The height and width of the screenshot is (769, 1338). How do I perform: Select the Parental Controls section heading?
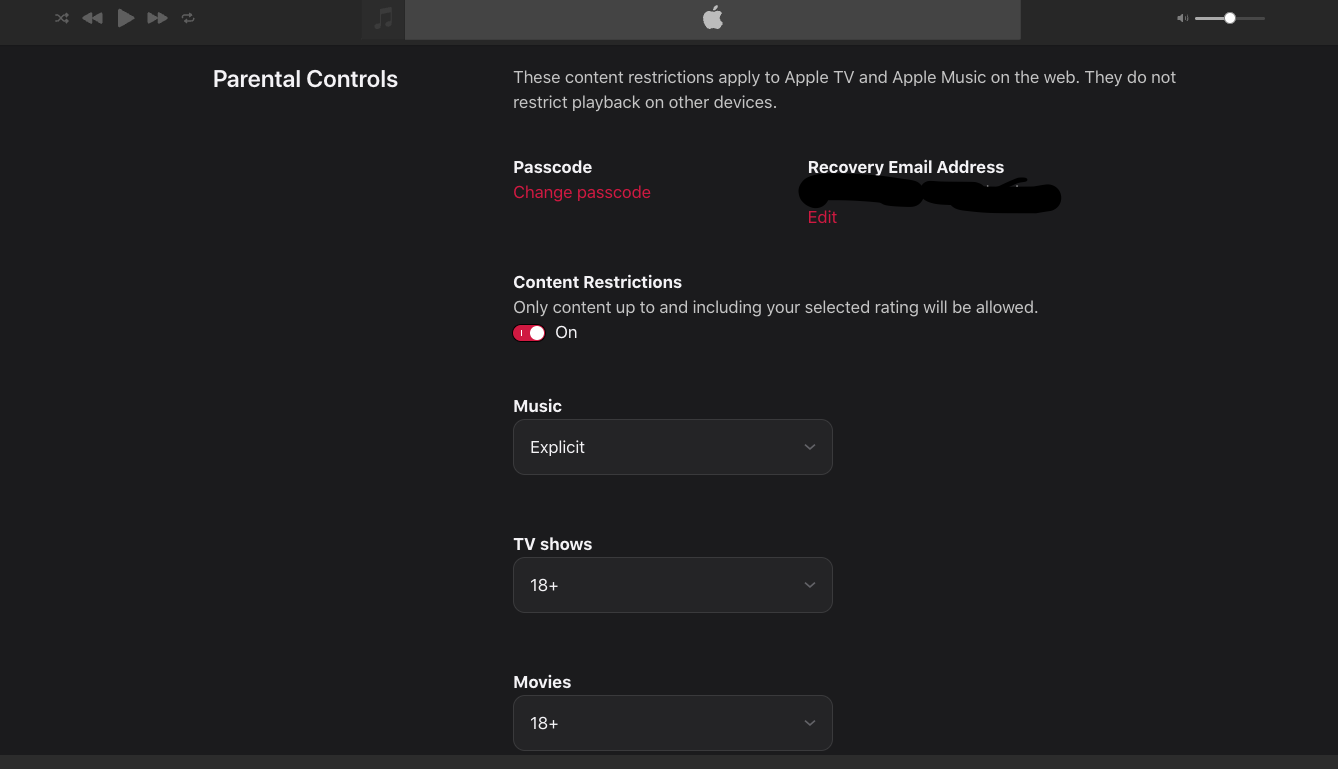click(x=305, y=79)
